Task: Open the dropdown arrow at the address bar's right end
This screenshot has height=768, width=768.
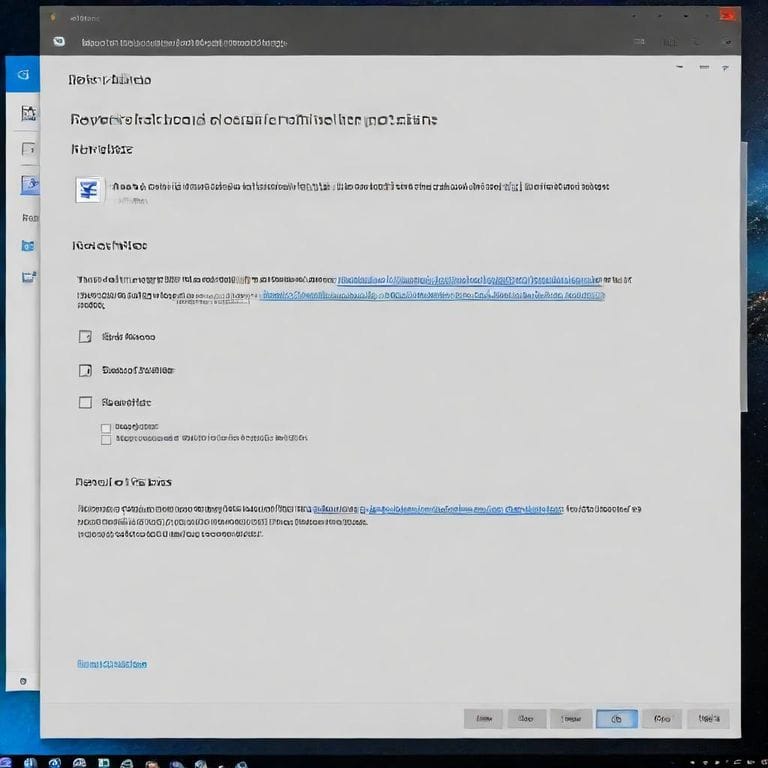Action: click(728, 43)
